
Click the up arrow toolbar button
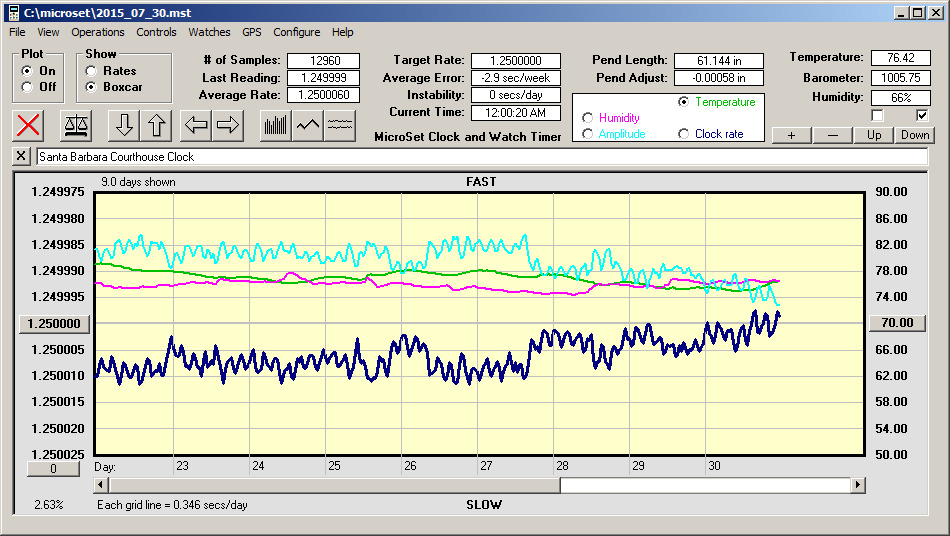coord(156,126)
